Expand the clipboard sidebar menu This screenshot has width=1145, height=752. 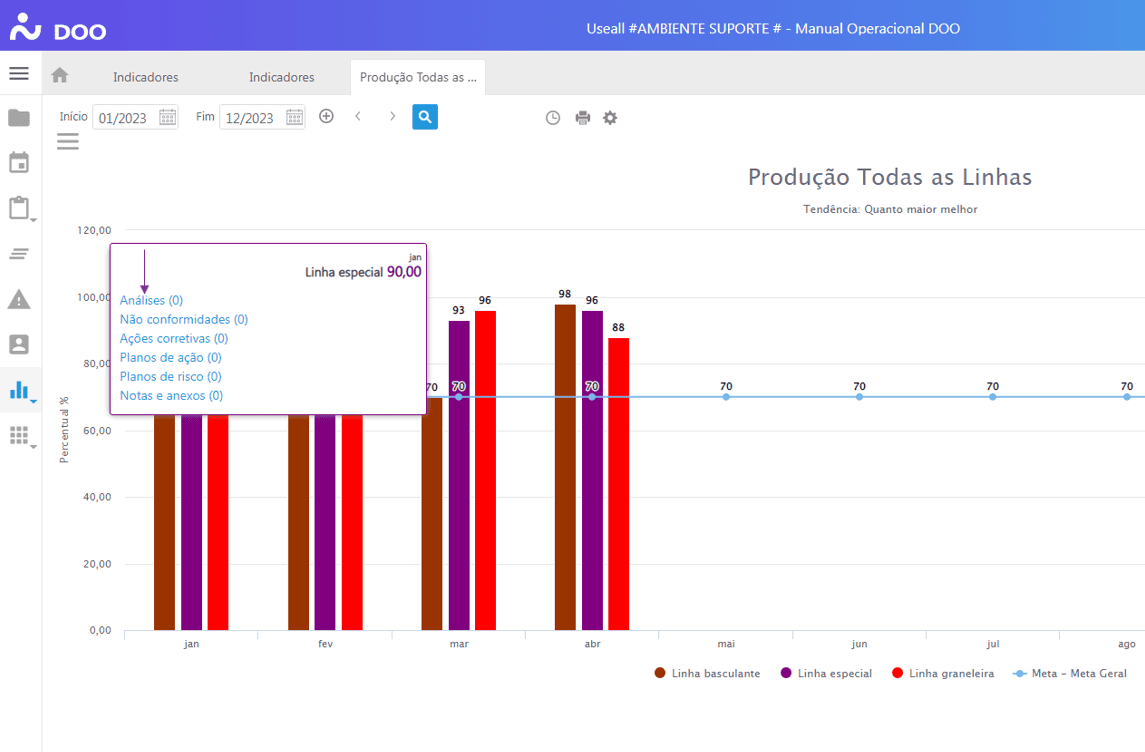21,209
